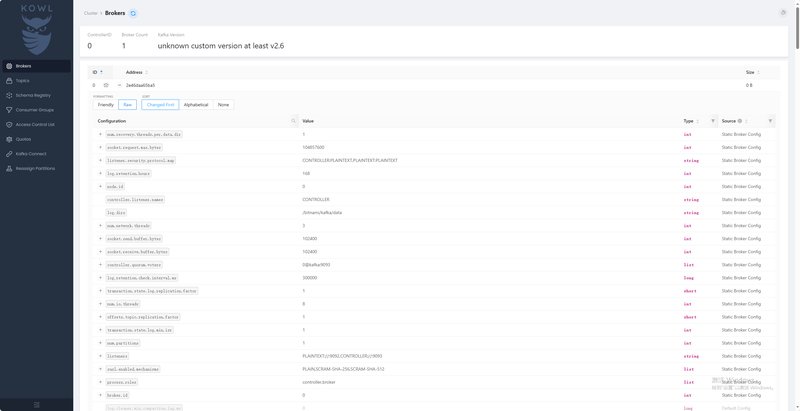Image resolution: width=800 pixels, height=411 pixels.
Task: Click the info icon beside Source header
Action: click(x=741, y=120)
